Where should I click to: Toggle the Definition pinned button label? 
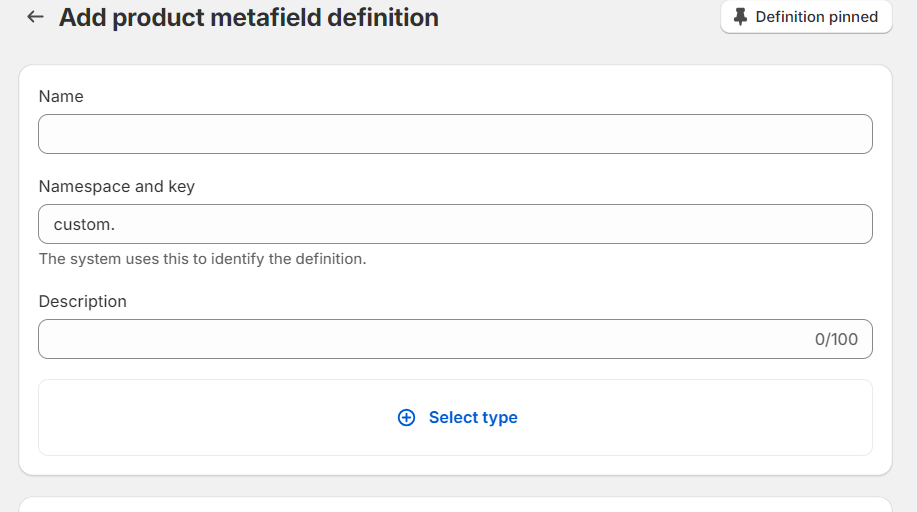point(816,17)
